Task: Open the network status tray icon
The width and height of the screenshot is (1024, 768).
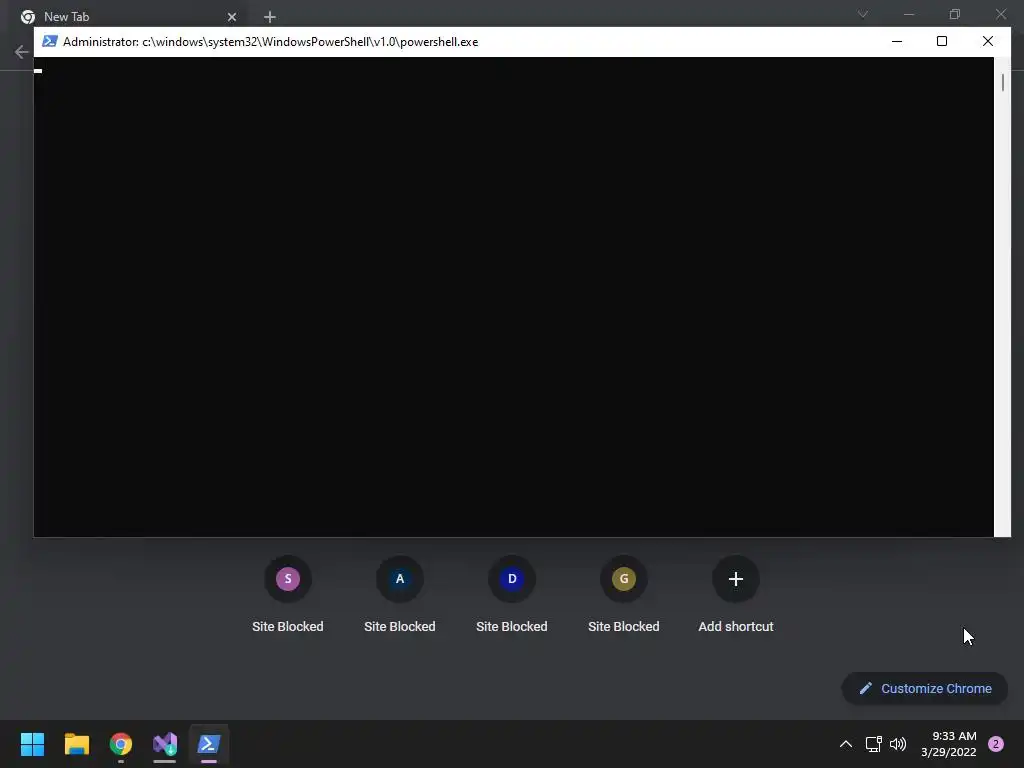Action: point(873,744)
